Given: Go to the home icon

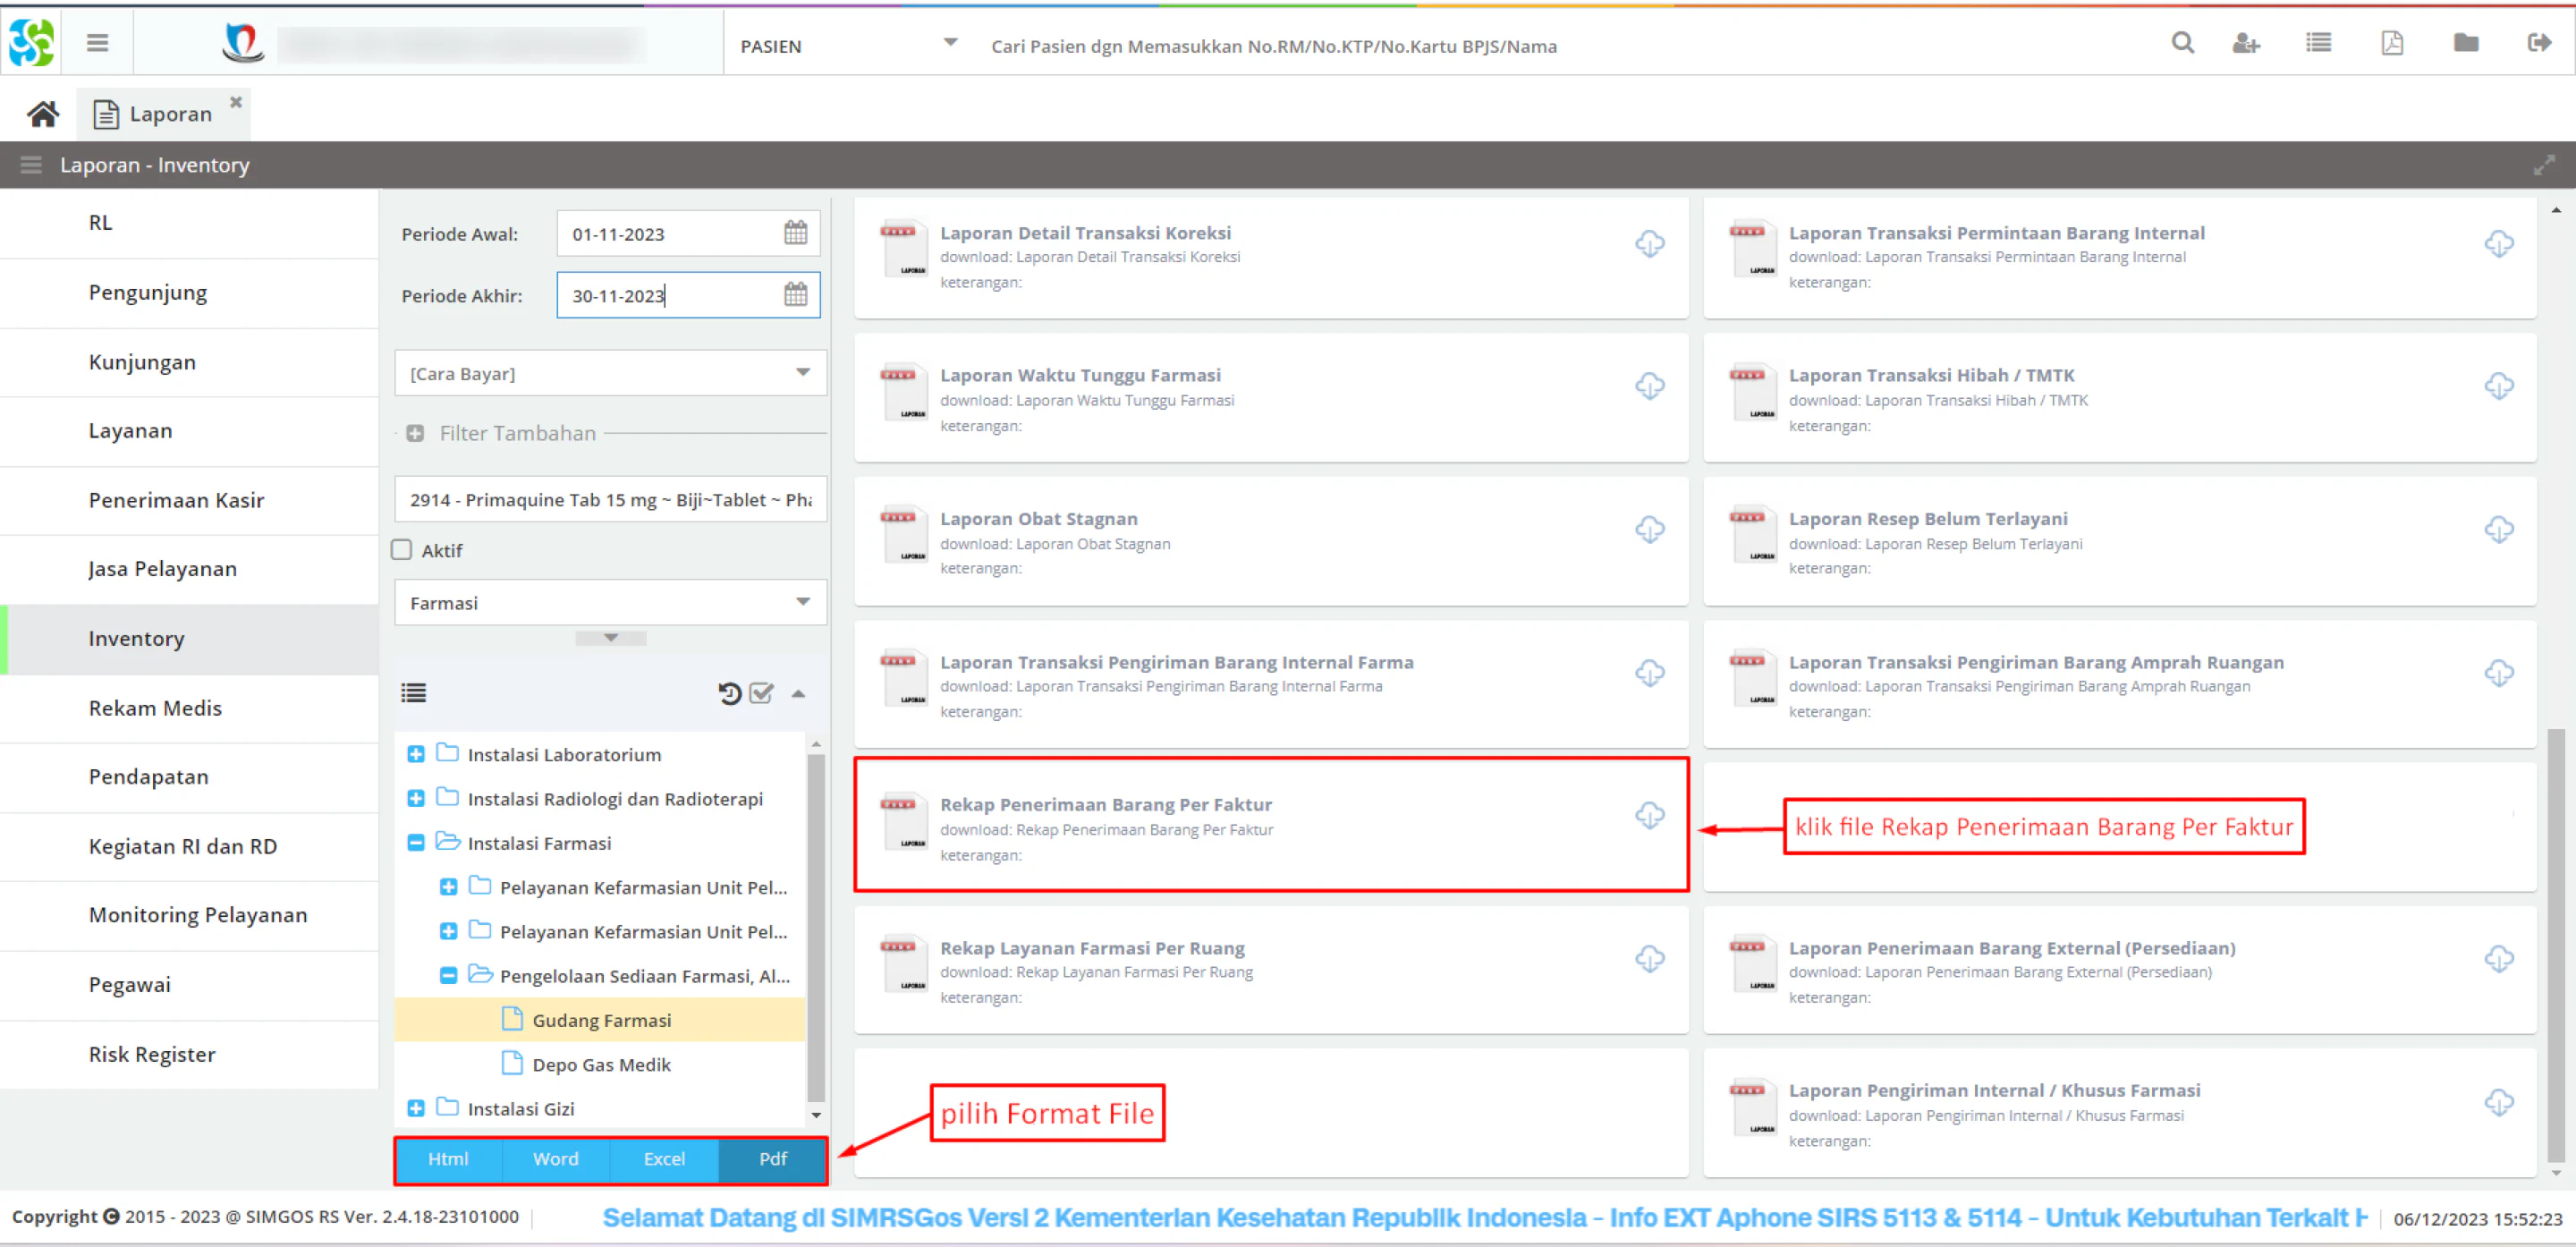Looking at the screenshot, I should [x=42, y=114].
